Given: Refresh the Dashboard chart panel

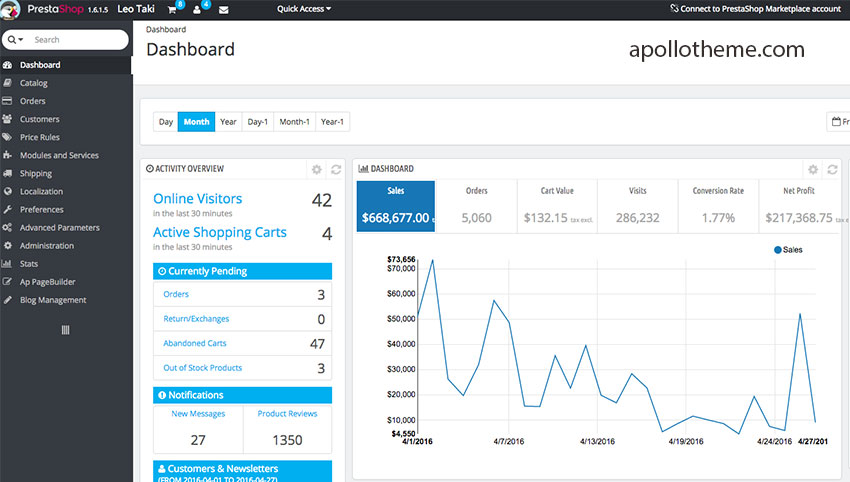Looking at the screenshot, I should tap(832, 170).
